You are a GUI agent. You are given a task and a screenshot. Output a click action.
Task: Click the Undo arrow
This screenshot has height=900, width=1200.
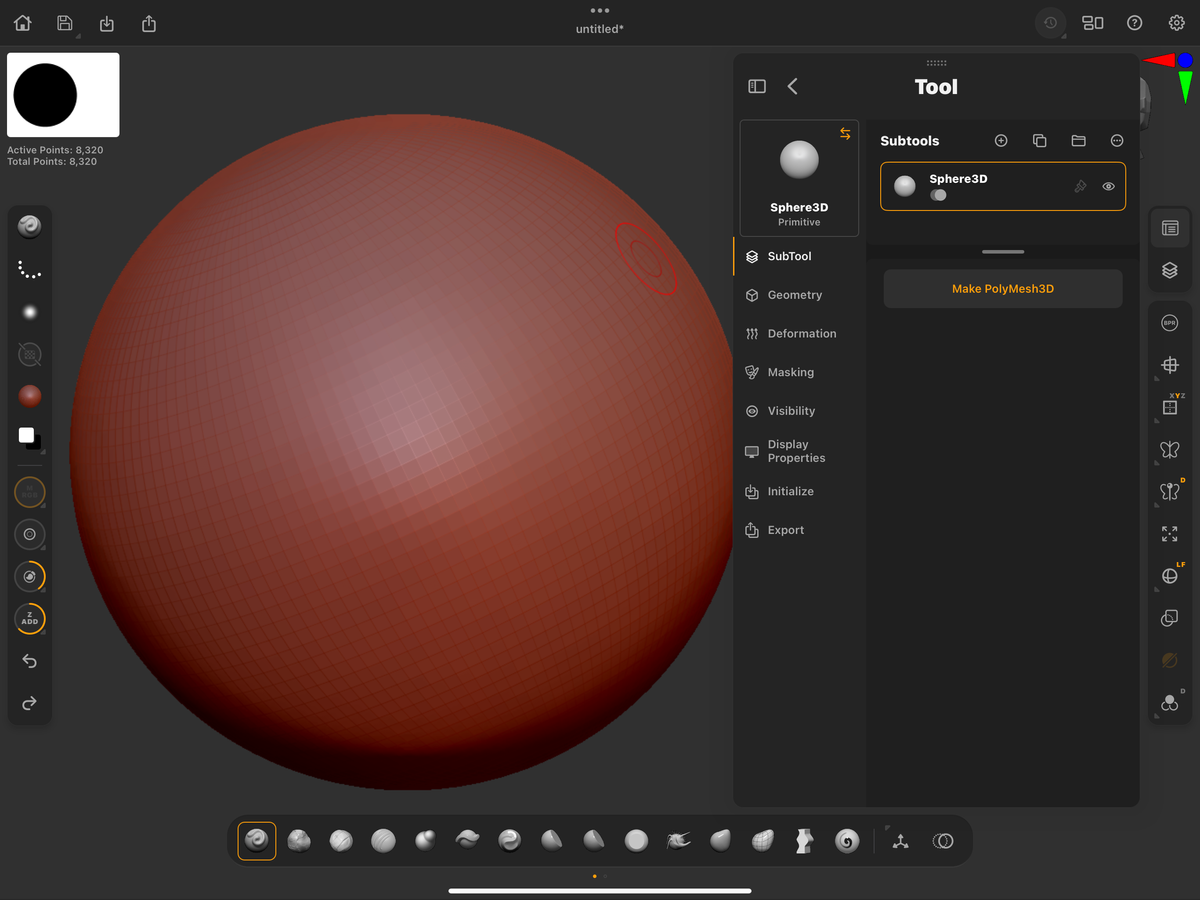pos(29,661)
